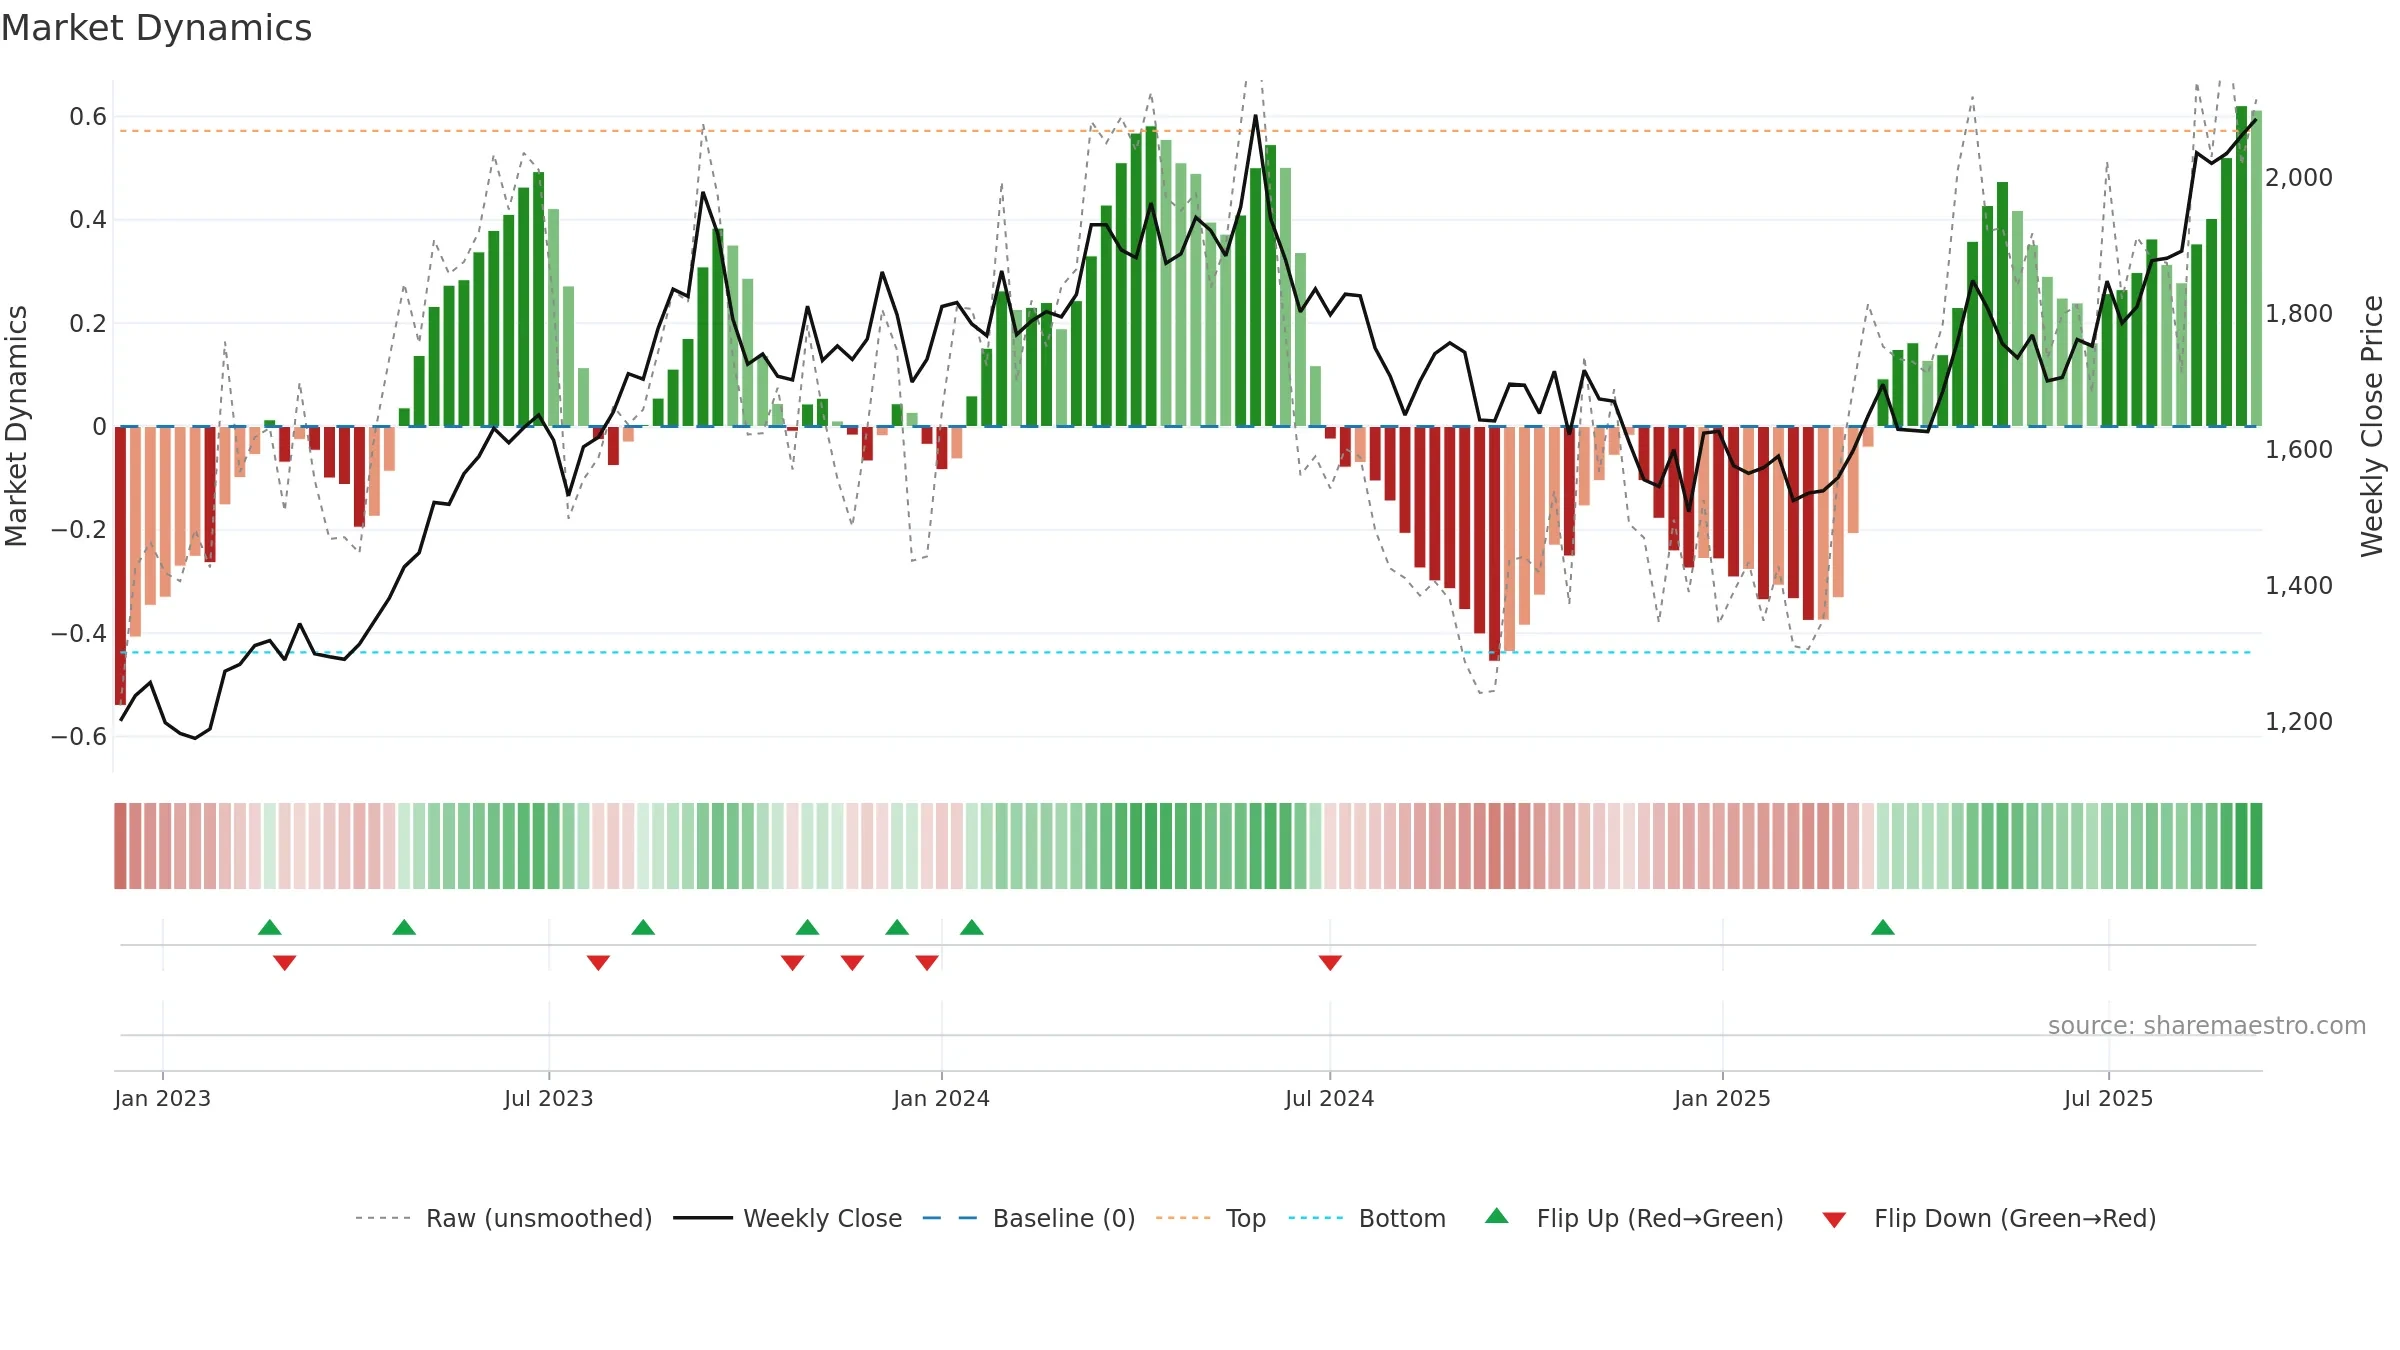Screen dimensions: 2400x1350
Task: Click the flip-down marker at Jul 2024
Action: pos(1330,962)
